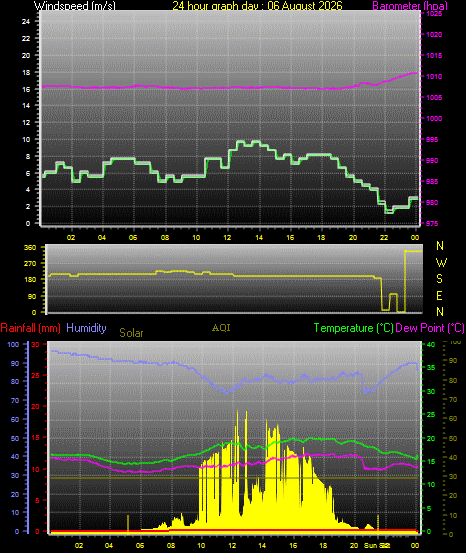Screen dimensions: 466x553
Task: Click the E compass letter on direction chart
Action: point(439,296)
